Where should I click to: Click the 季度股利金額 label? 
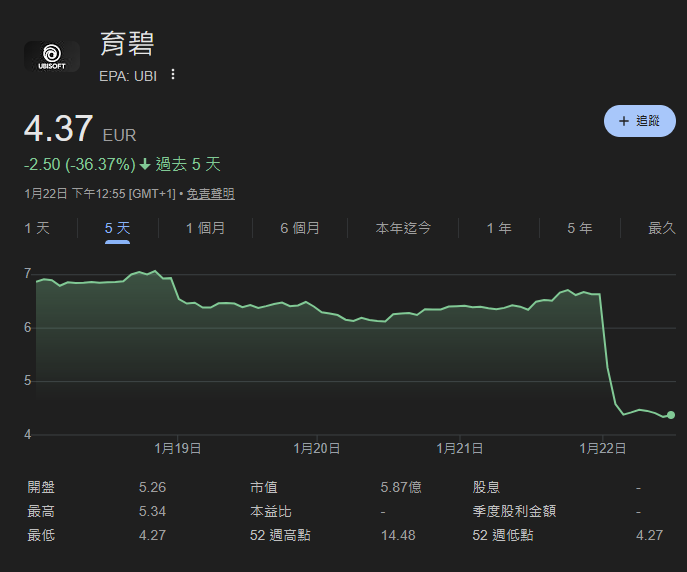tap(514, 511)
